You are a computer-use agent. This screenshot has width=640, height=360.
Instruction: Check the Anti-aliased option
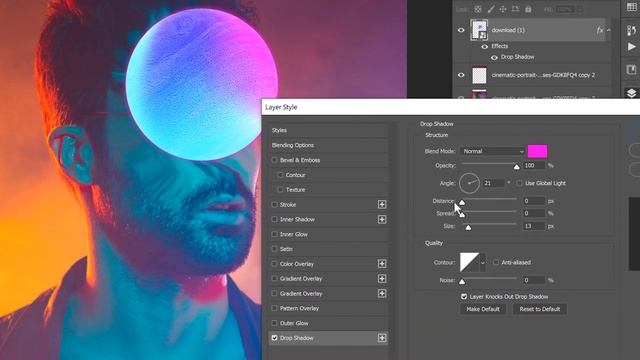(496, 262)
